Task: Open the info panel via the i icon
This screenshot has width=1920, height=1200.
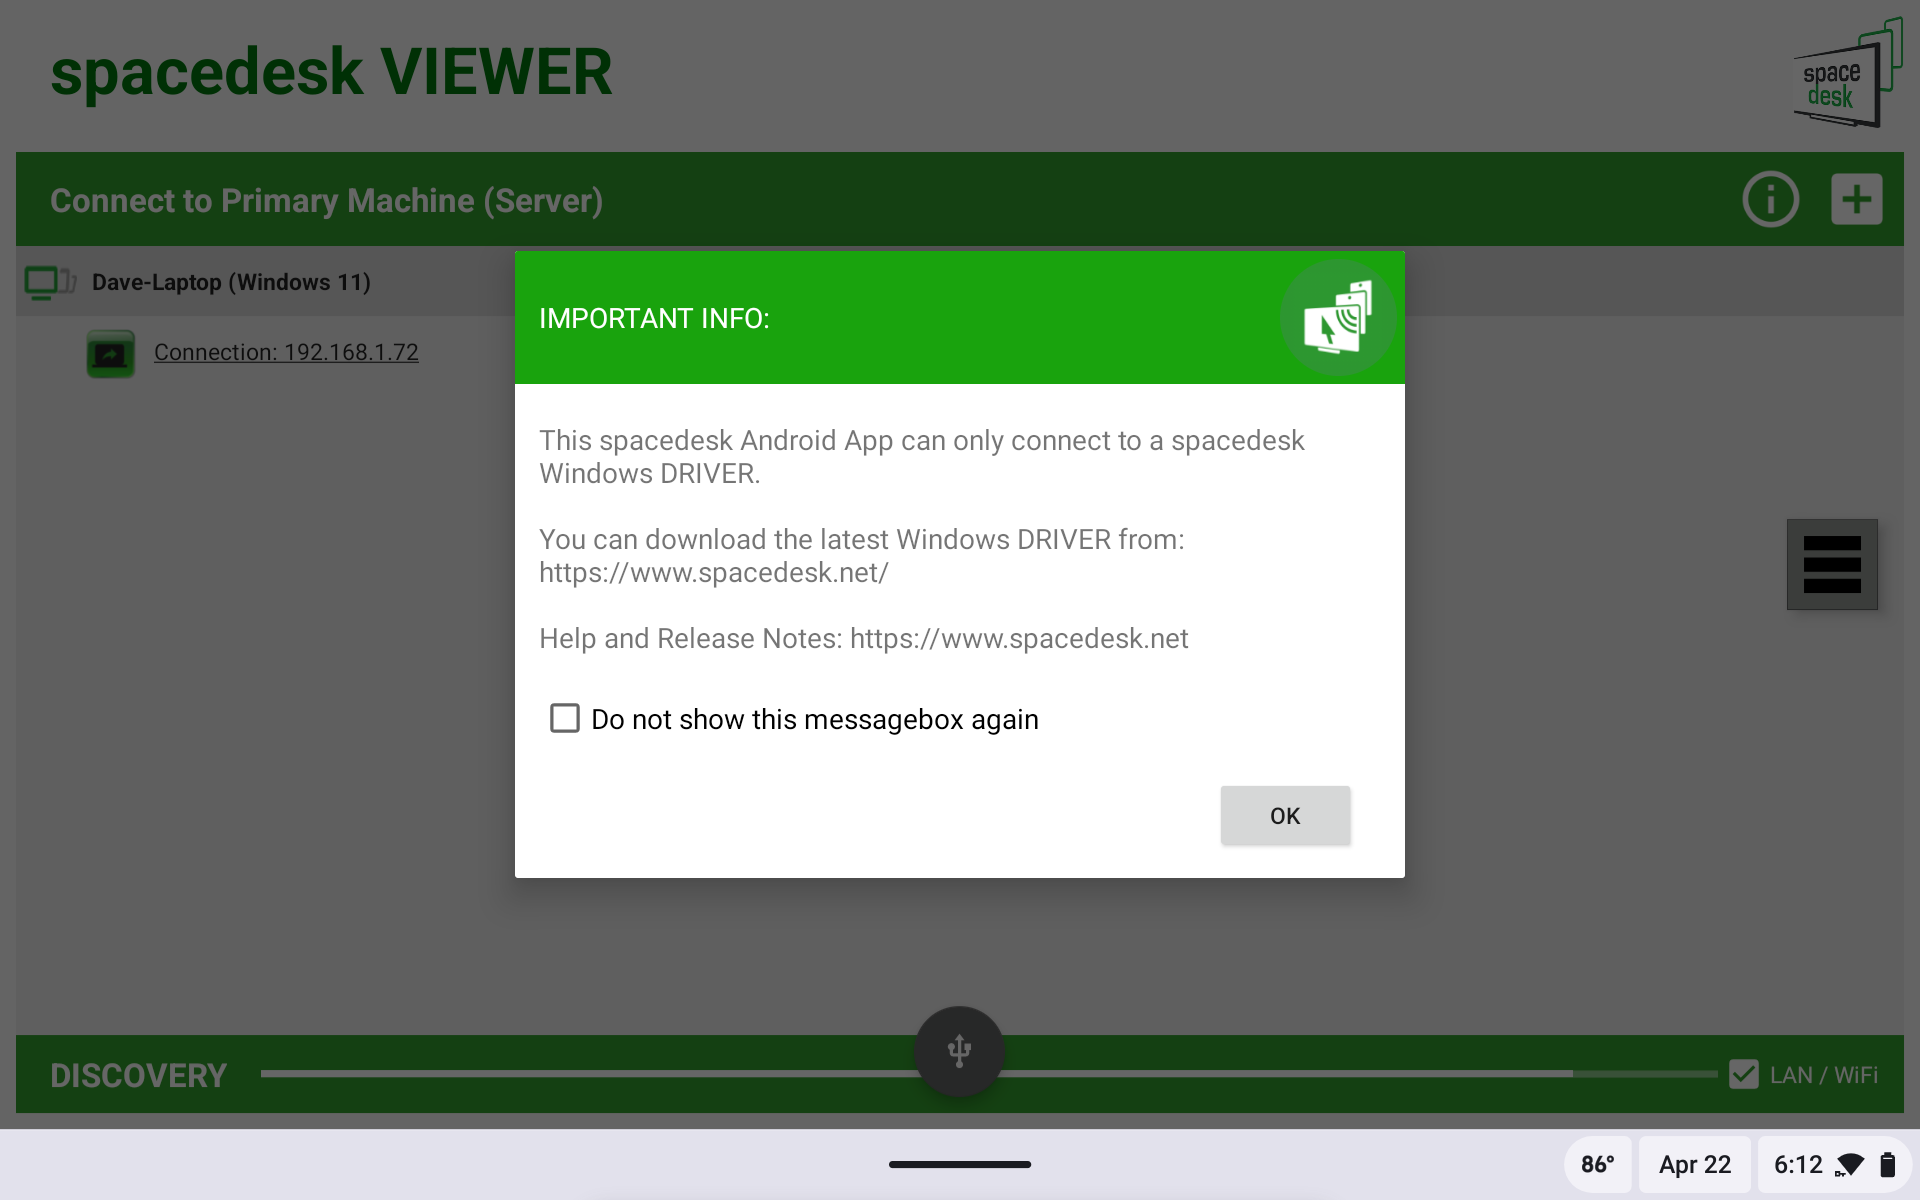Action: tap(1770, 199)
